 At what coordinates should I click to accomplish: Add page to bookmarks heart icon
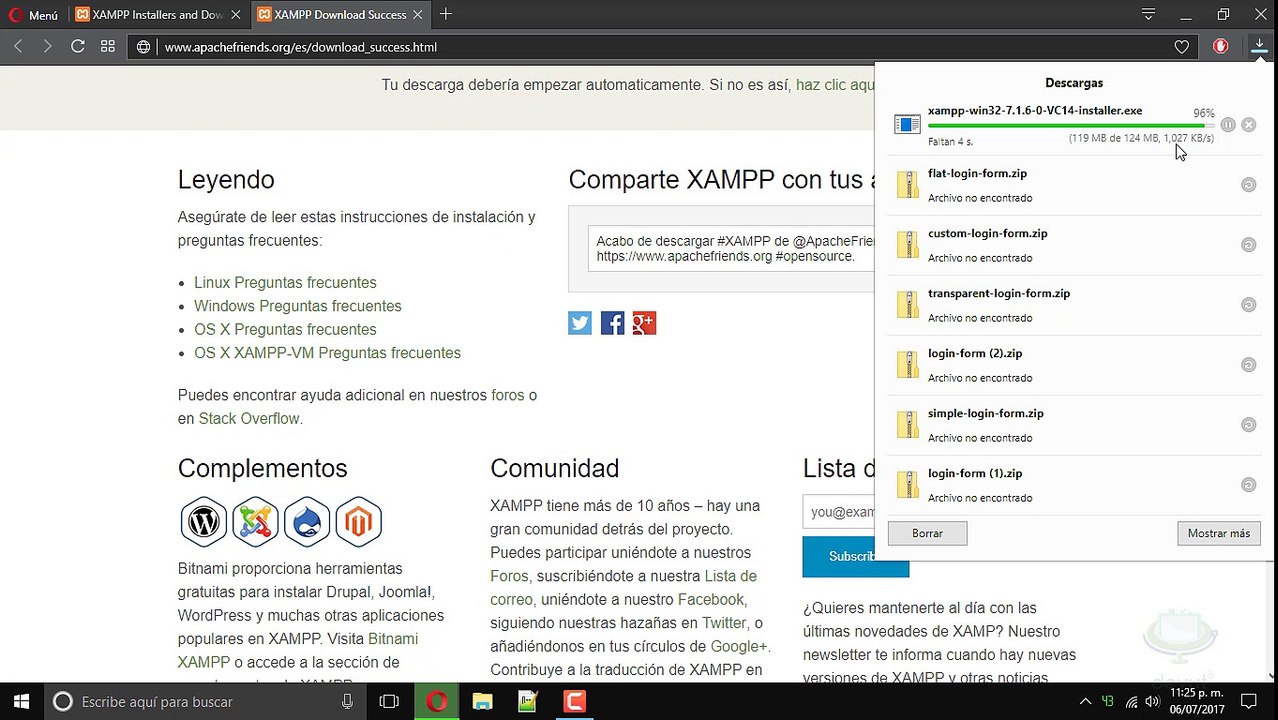point(1182,47)
